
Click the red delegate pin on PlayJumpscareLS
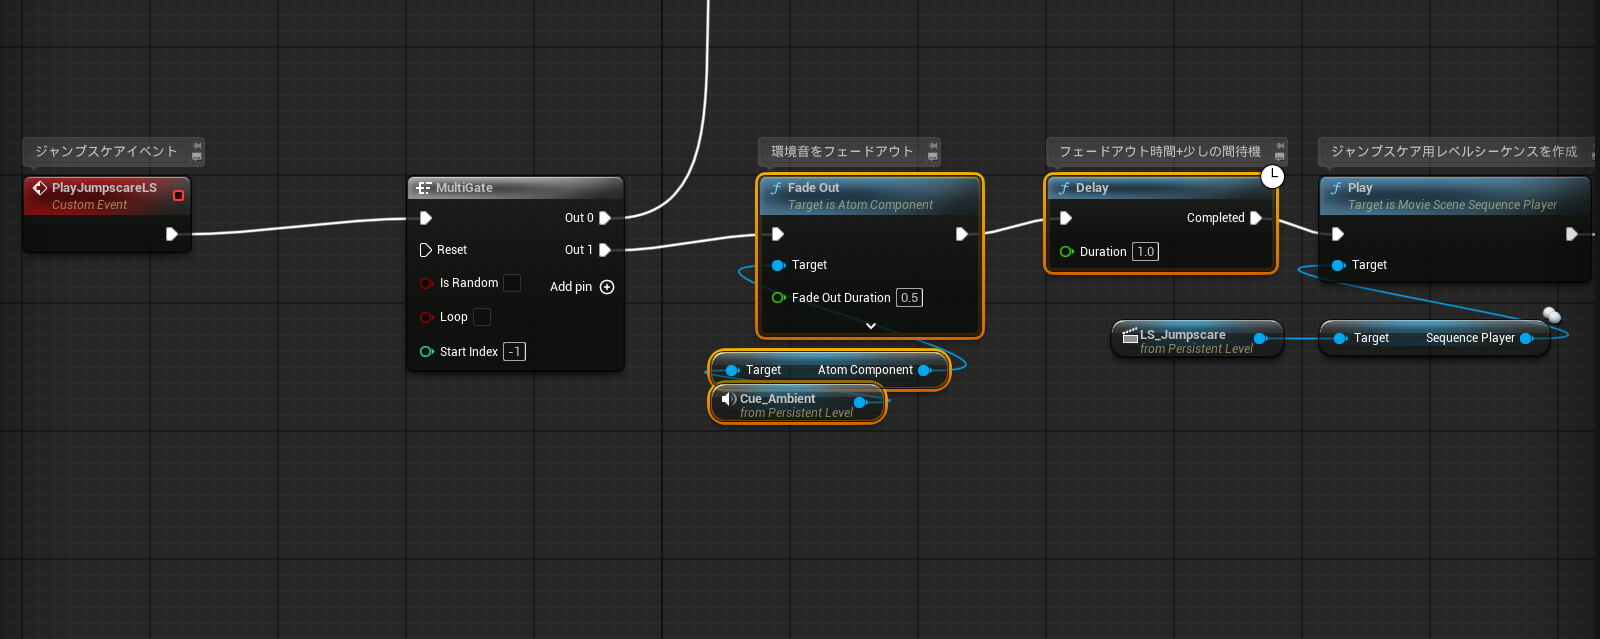coord(178,195)
